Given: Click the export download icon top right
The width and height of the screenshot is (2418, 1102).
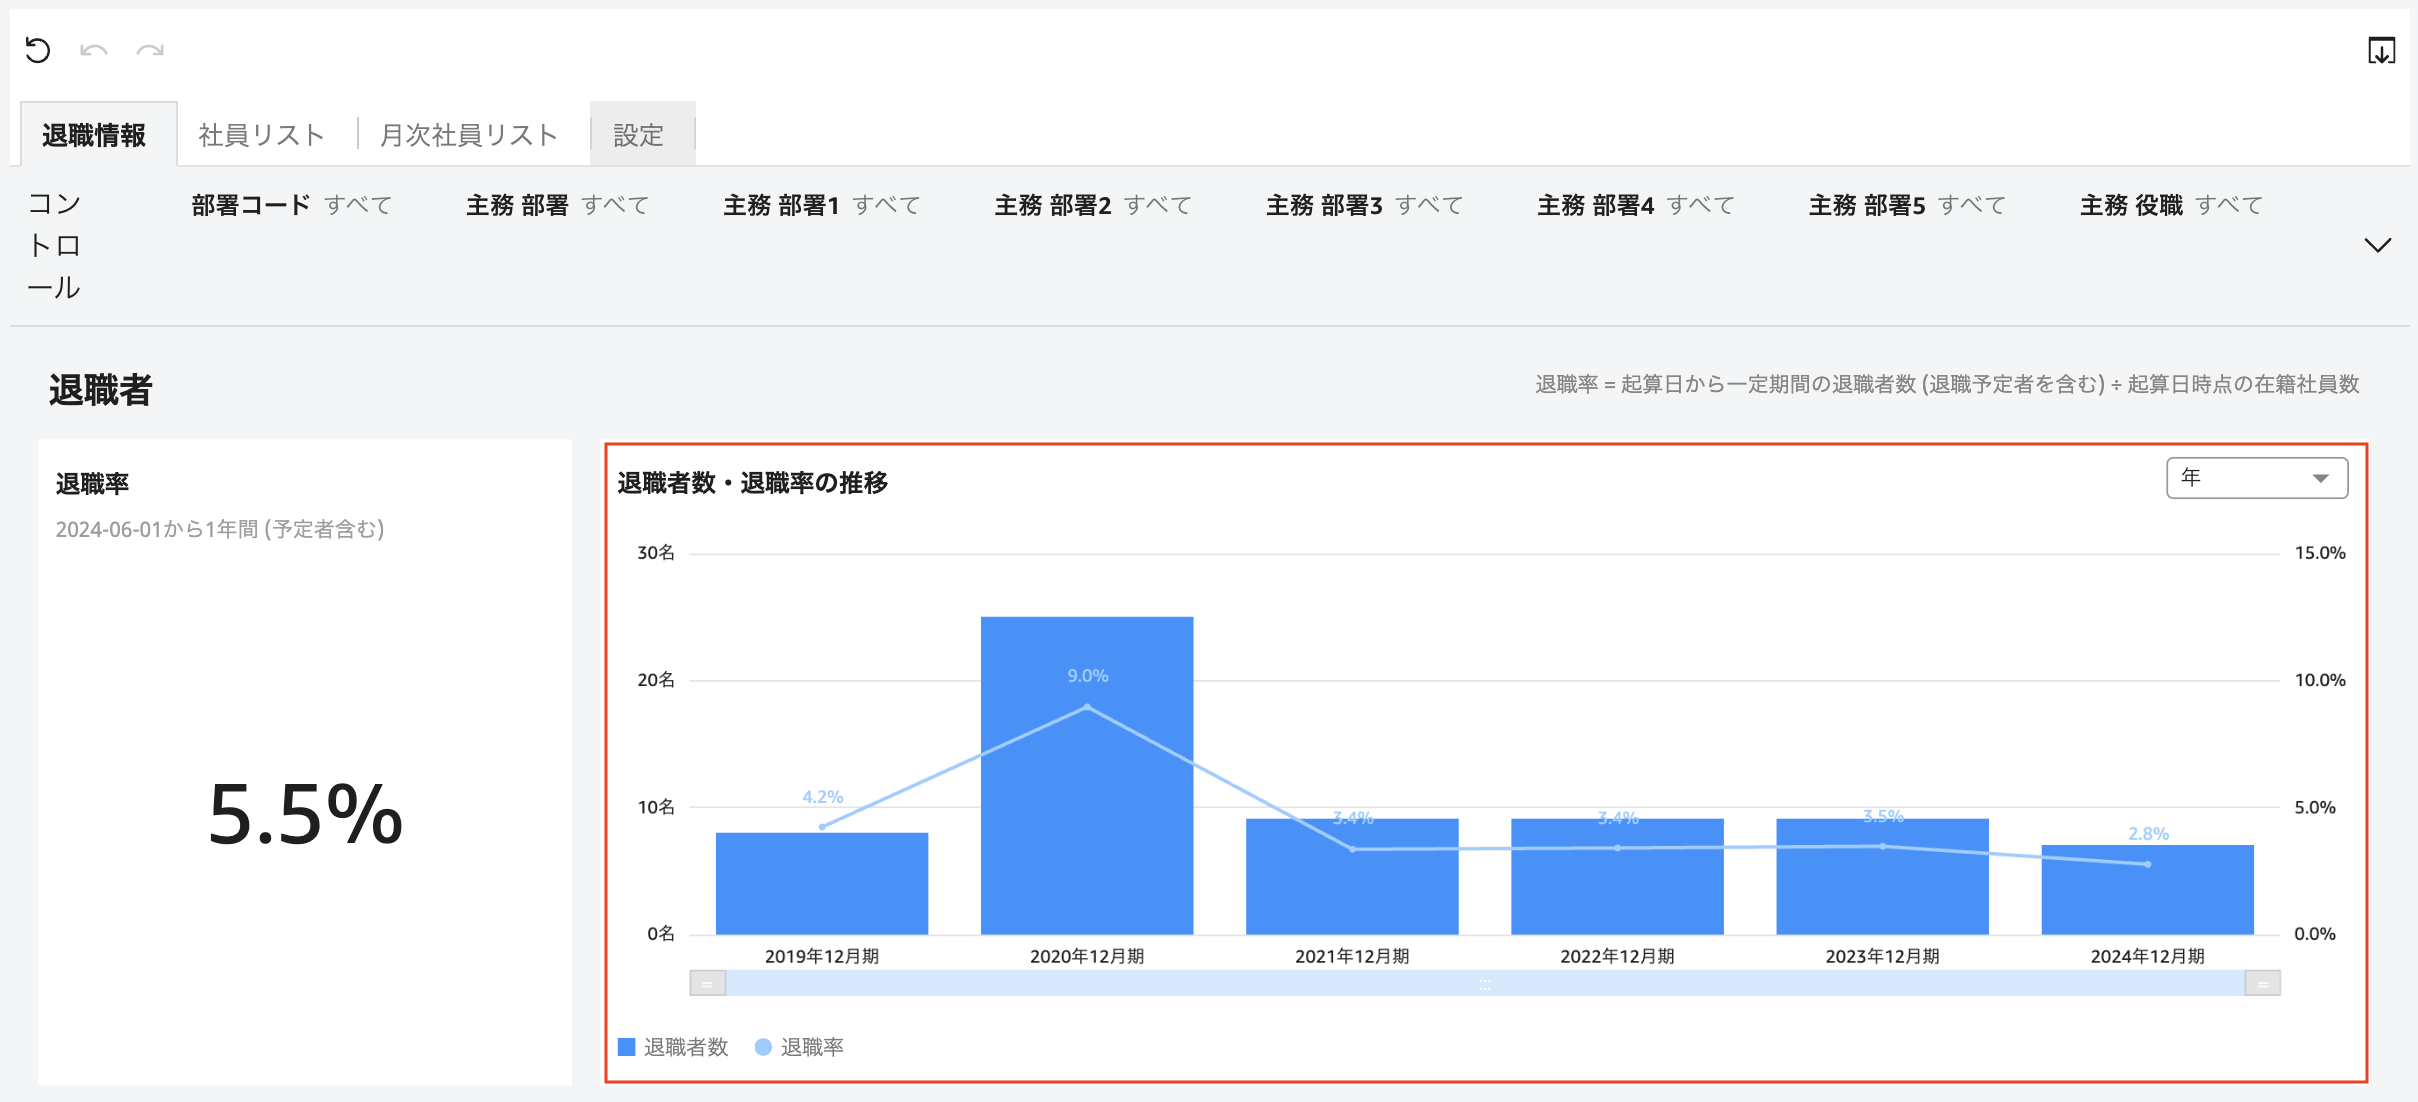Looking at the screenshot, I should pyautogui.click(x=2381, y=51).
